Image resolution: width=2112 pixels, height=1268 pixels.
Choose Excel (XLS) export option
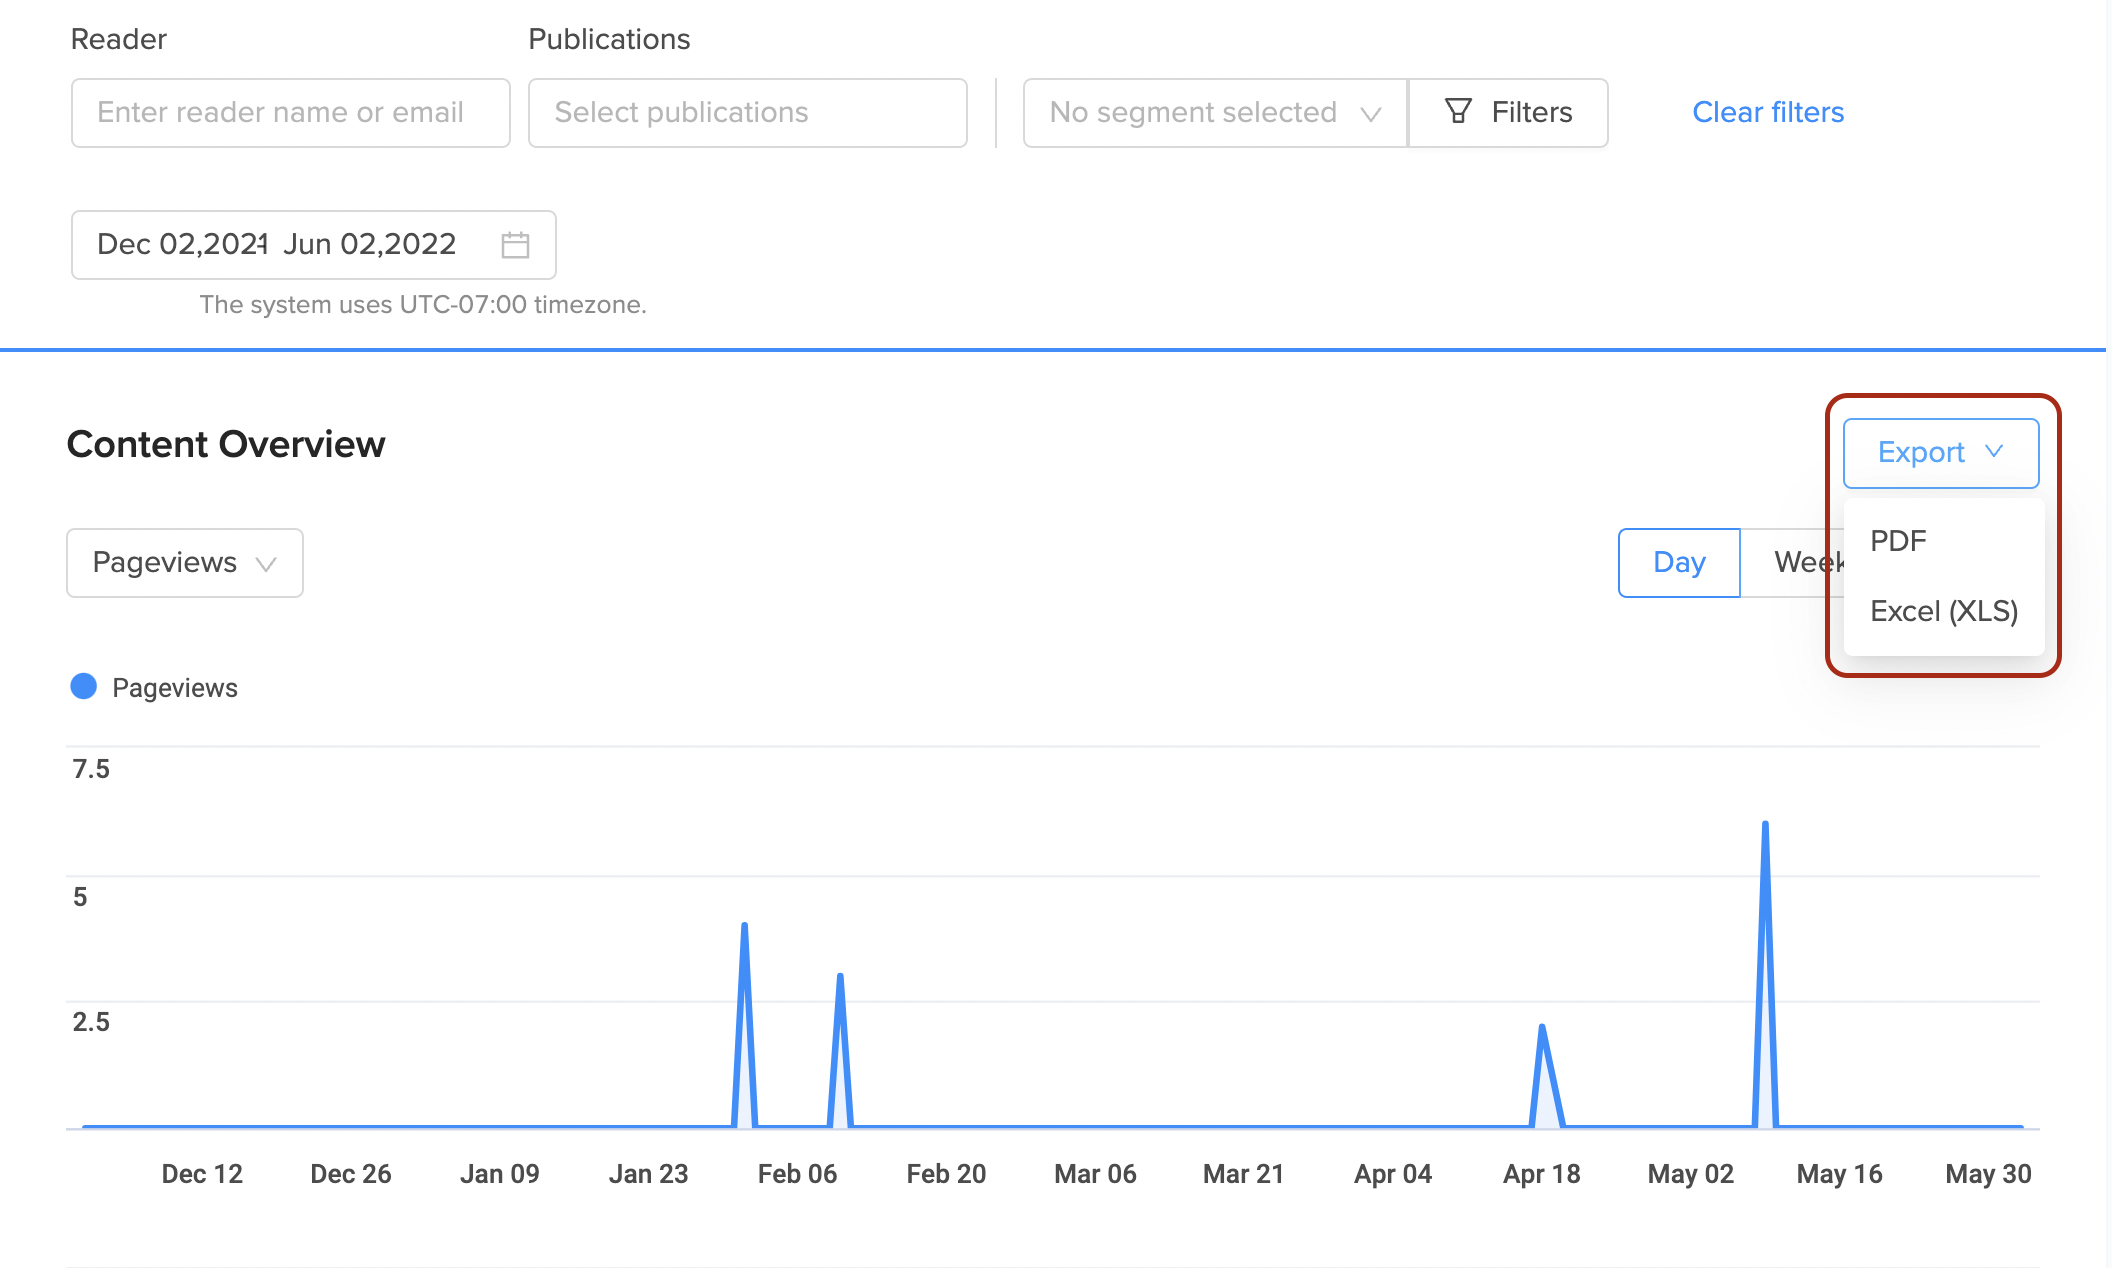tap(1943, 611)
